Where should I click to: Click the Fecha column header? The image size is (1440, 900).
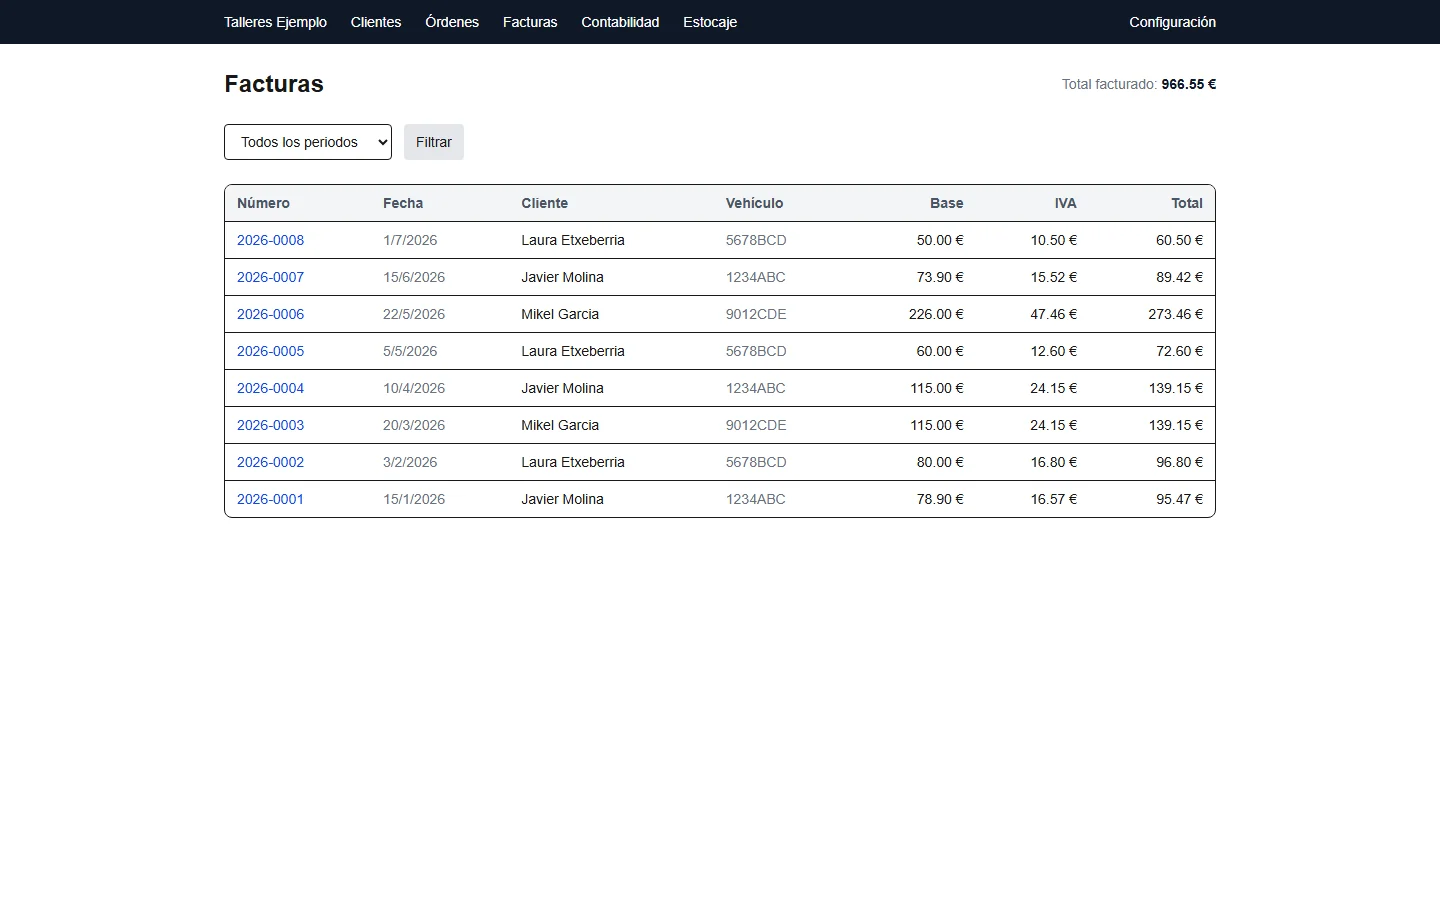tap(403, 203)
